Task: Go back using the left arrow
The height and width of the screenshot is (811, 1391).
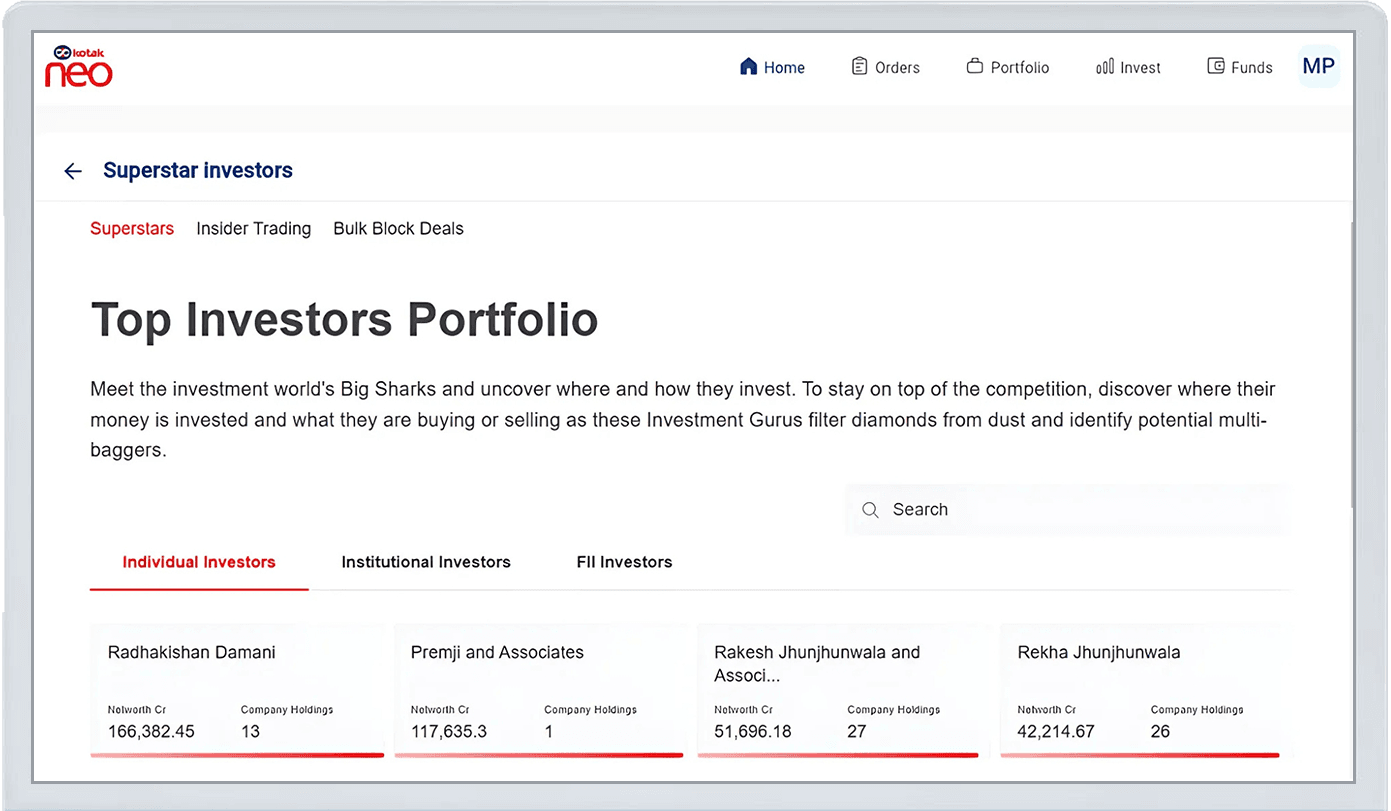Action: (72, 171)
